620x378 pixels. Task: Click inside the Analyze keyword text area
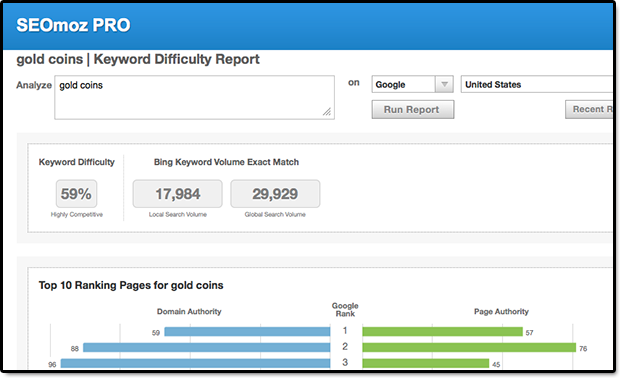[x=194, y=97]
